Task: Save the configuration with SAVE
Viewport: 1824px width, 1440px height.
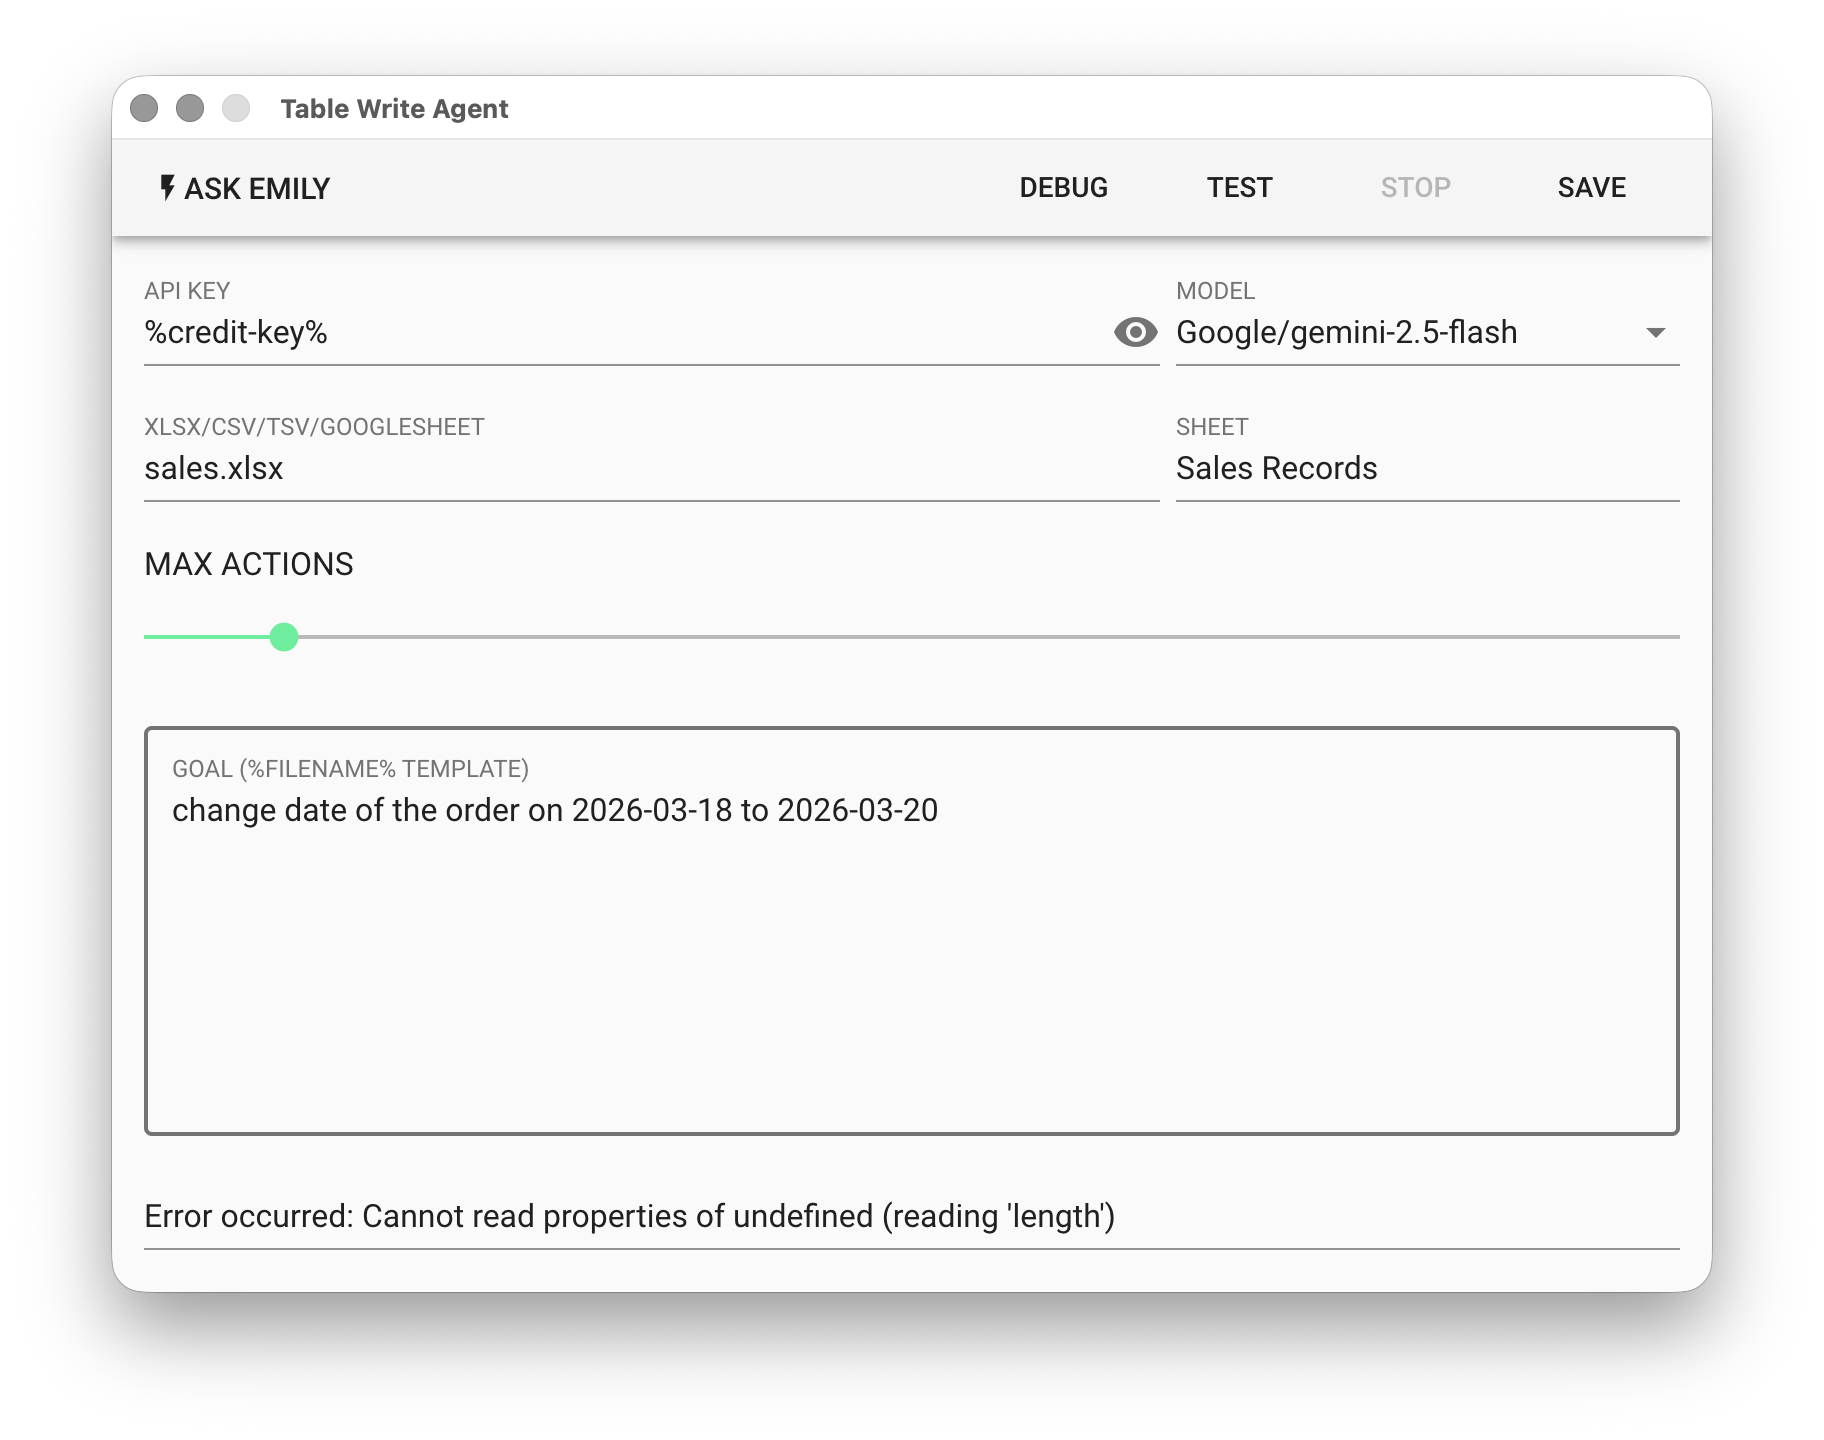Action: pos(1591,188)
